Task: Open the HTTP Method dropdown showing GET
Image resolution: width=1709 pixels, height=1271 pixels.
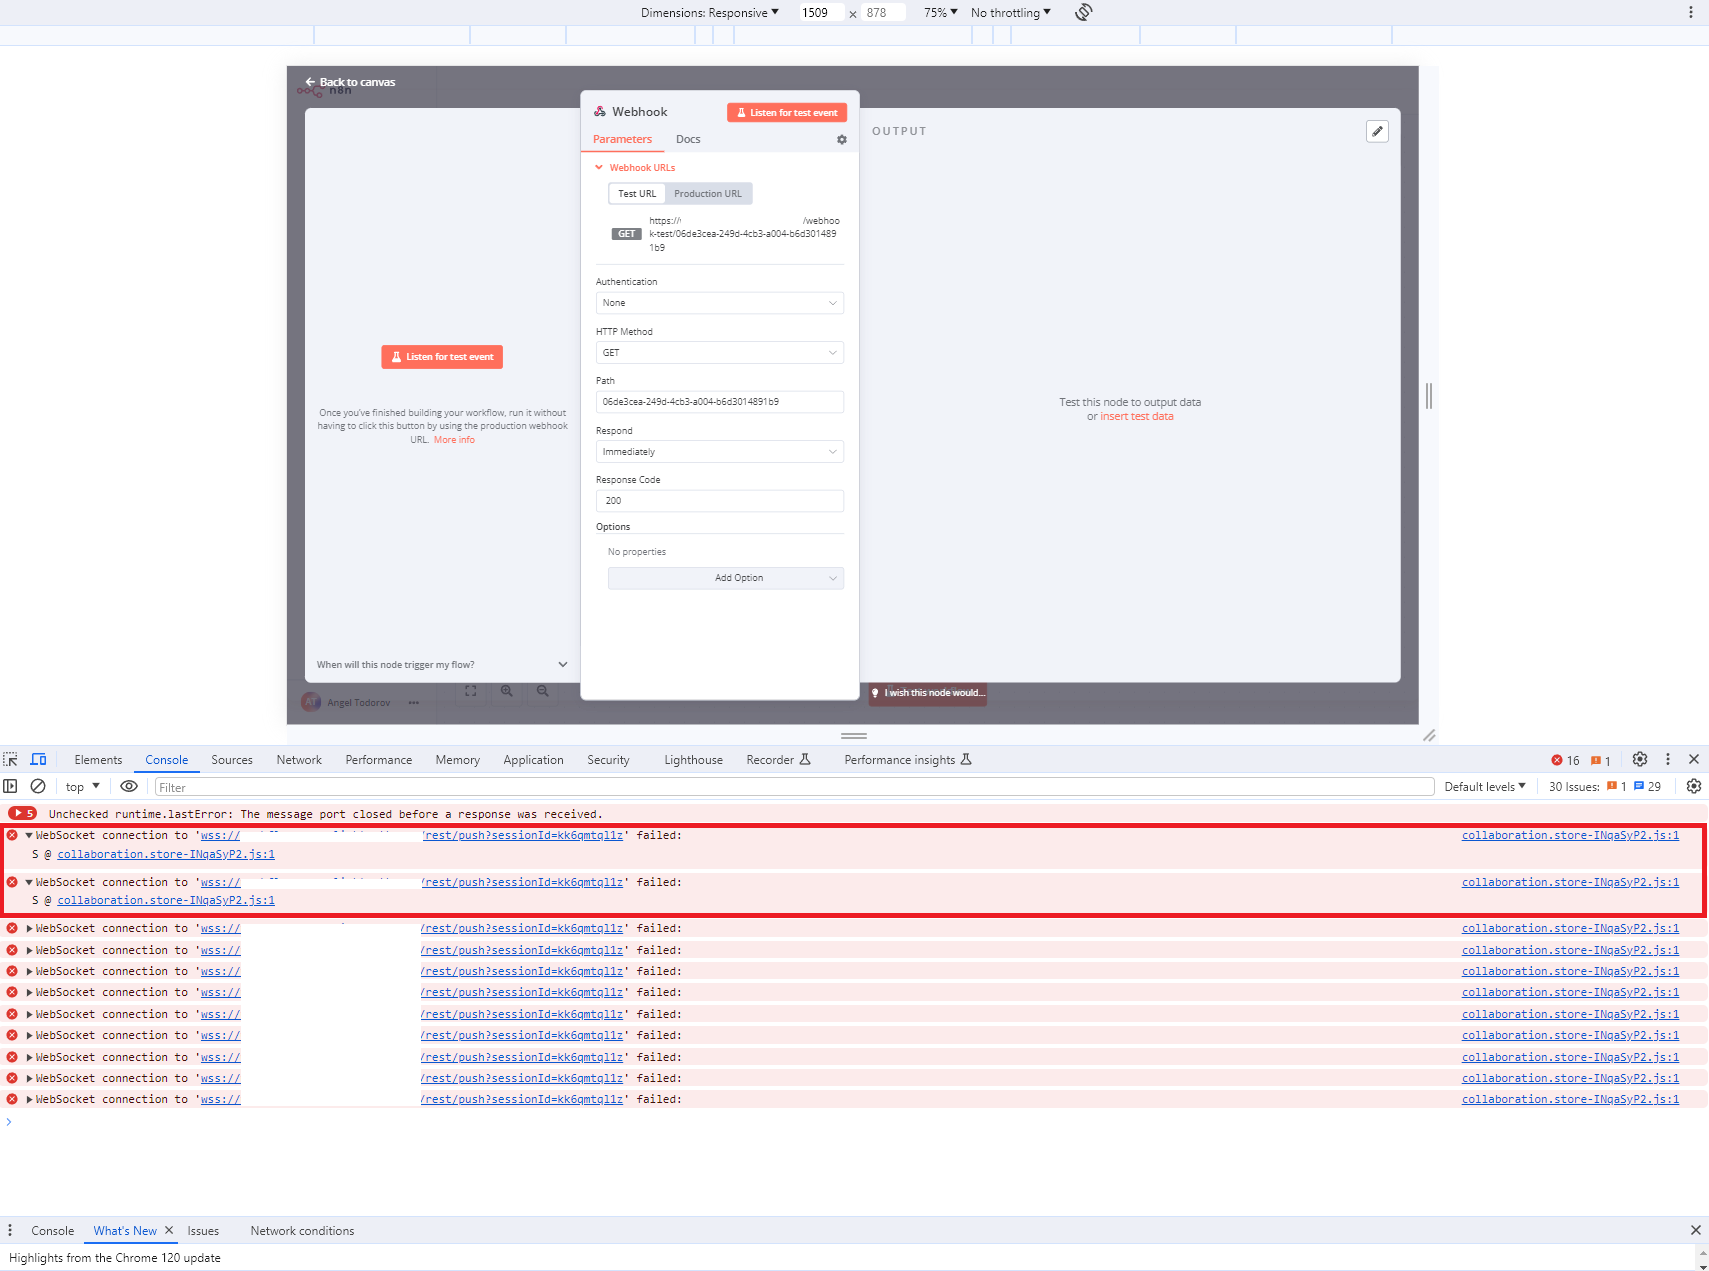Action: point(720,353)
